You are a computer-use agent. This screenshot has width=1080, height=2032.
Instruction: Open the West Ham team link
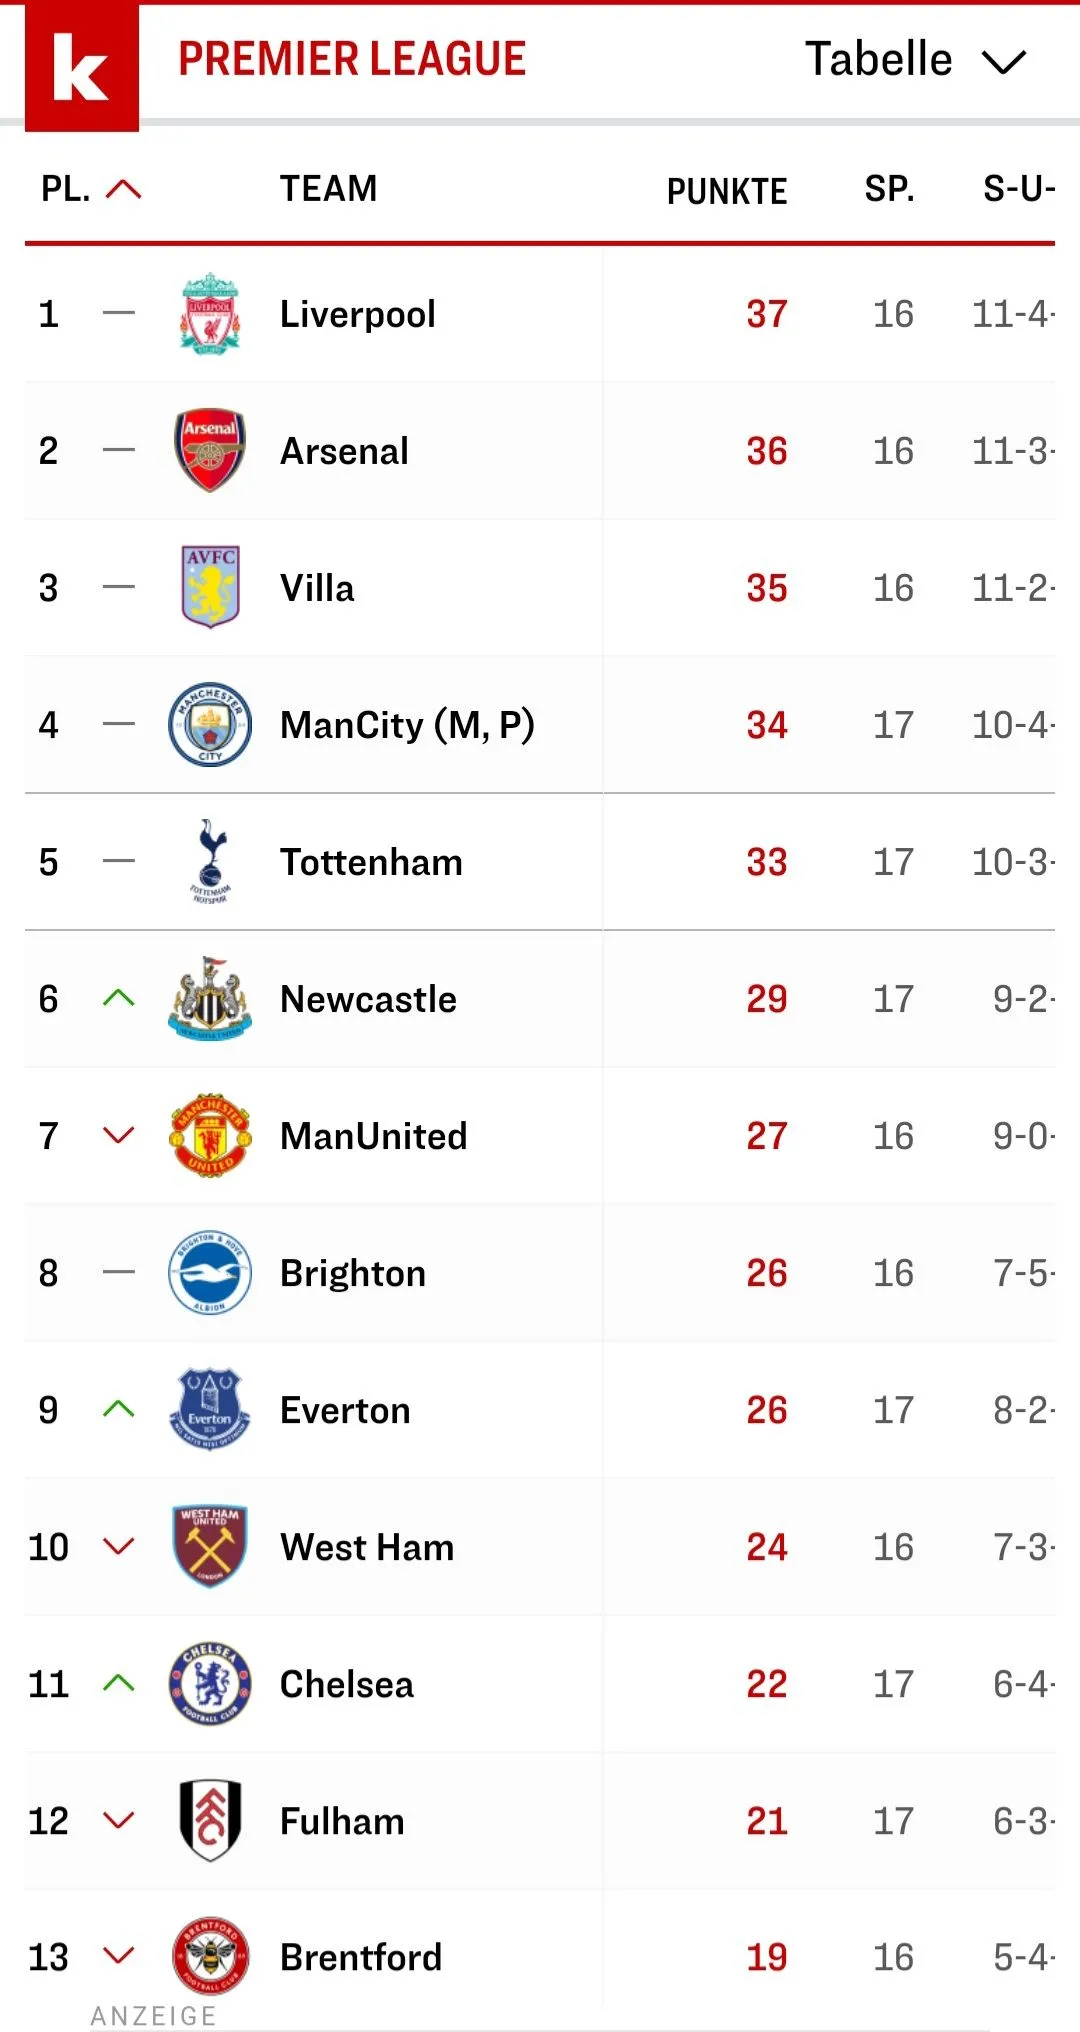(367, 1547)
